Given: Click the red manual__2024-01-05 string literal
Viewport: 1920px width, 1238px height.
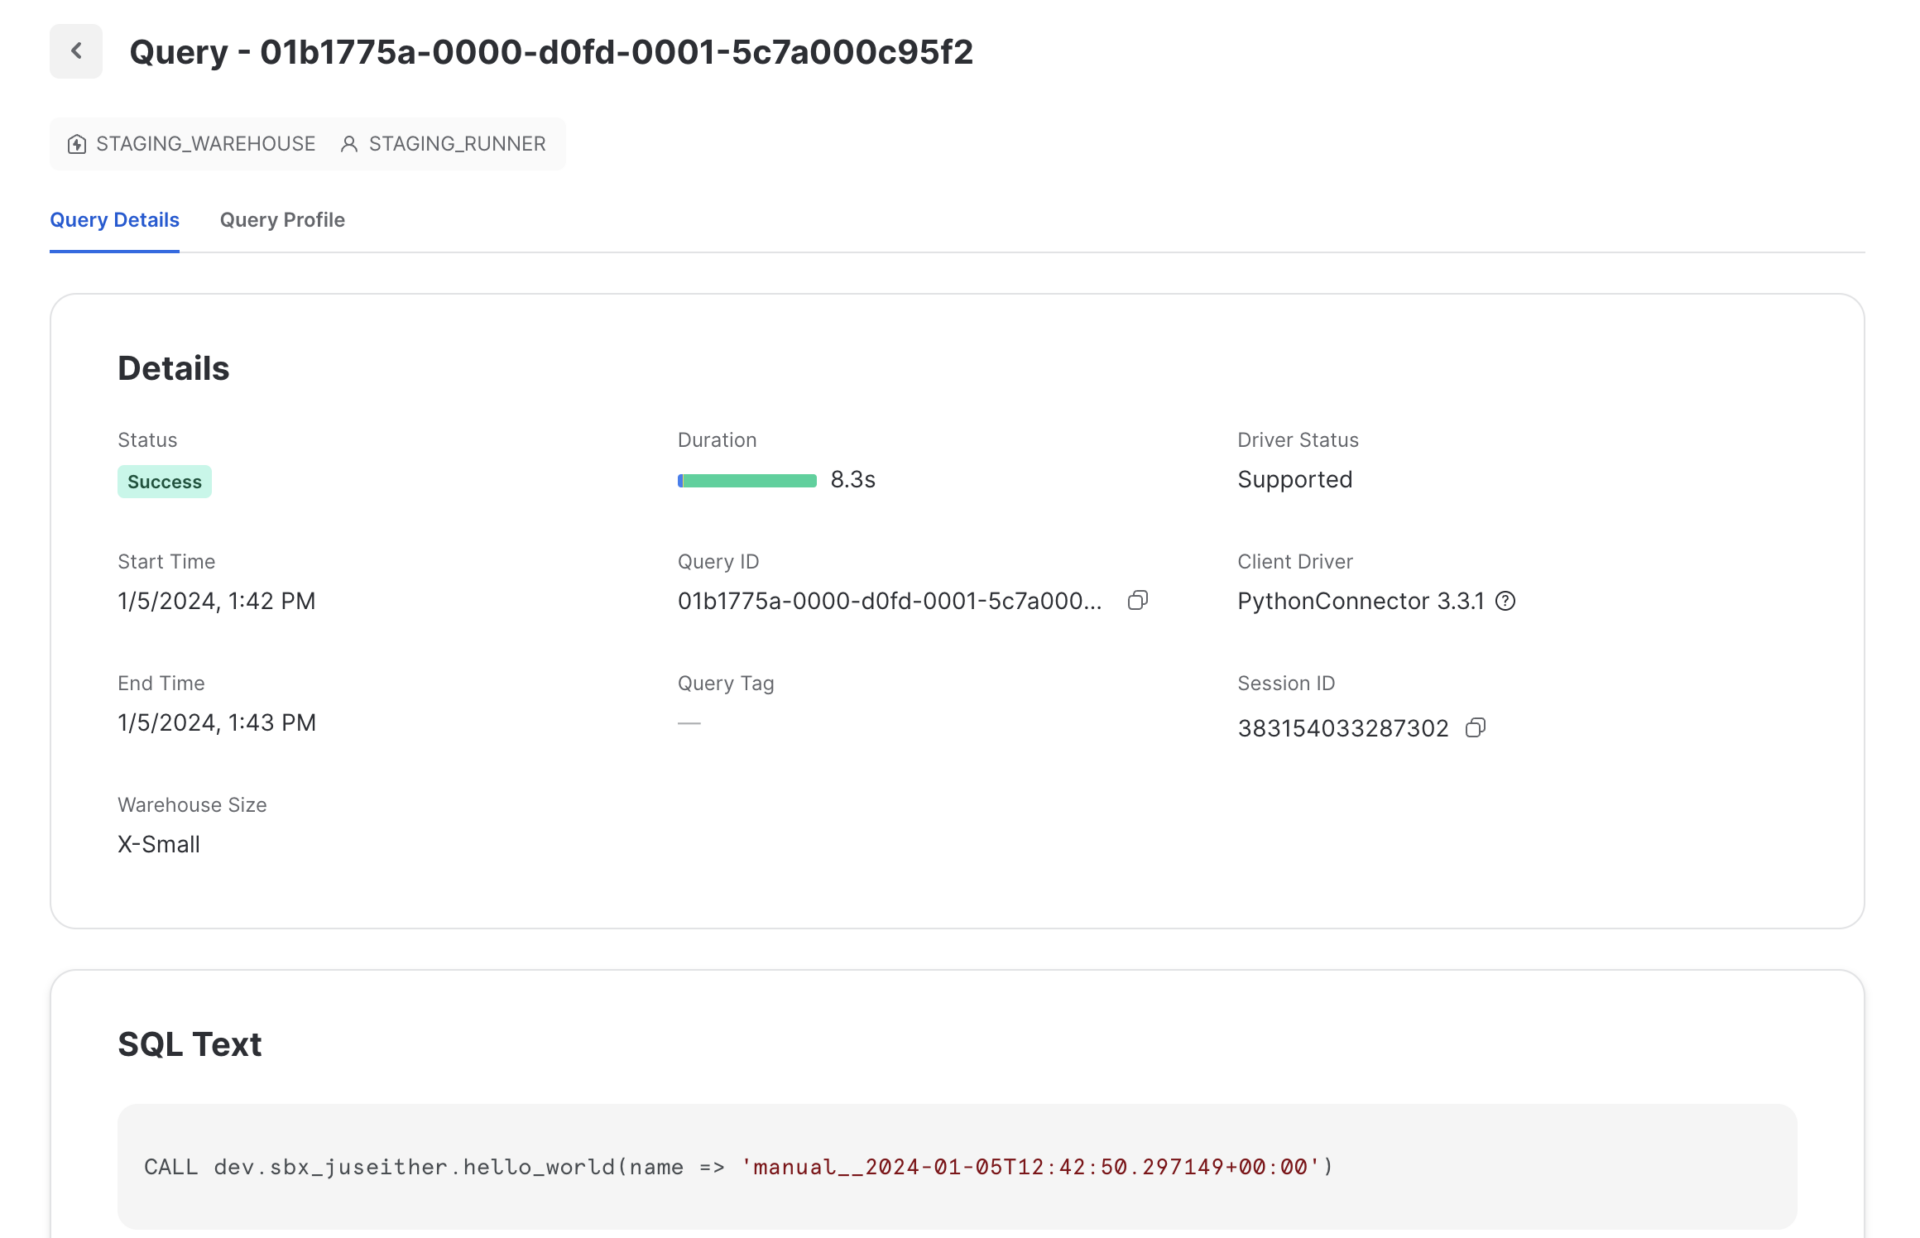Looking at the screenshot, I should click(1031, 1167).
